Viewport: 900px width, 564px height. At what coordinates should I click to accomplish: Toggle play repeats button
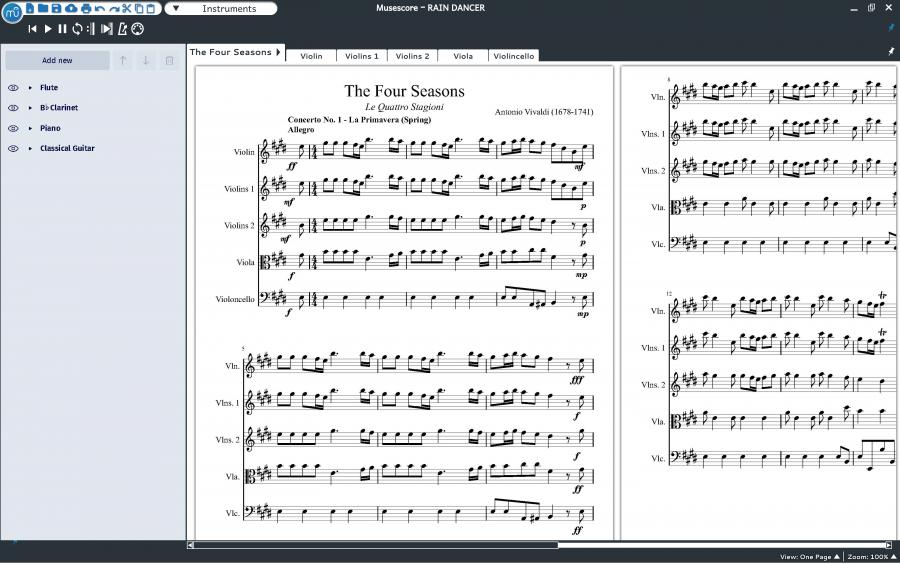point(91,29)
